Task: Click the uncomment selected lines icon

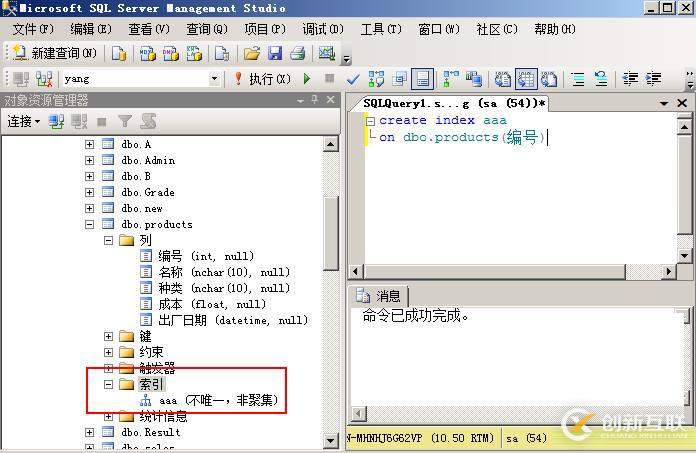Action: (x=601, y=79)
